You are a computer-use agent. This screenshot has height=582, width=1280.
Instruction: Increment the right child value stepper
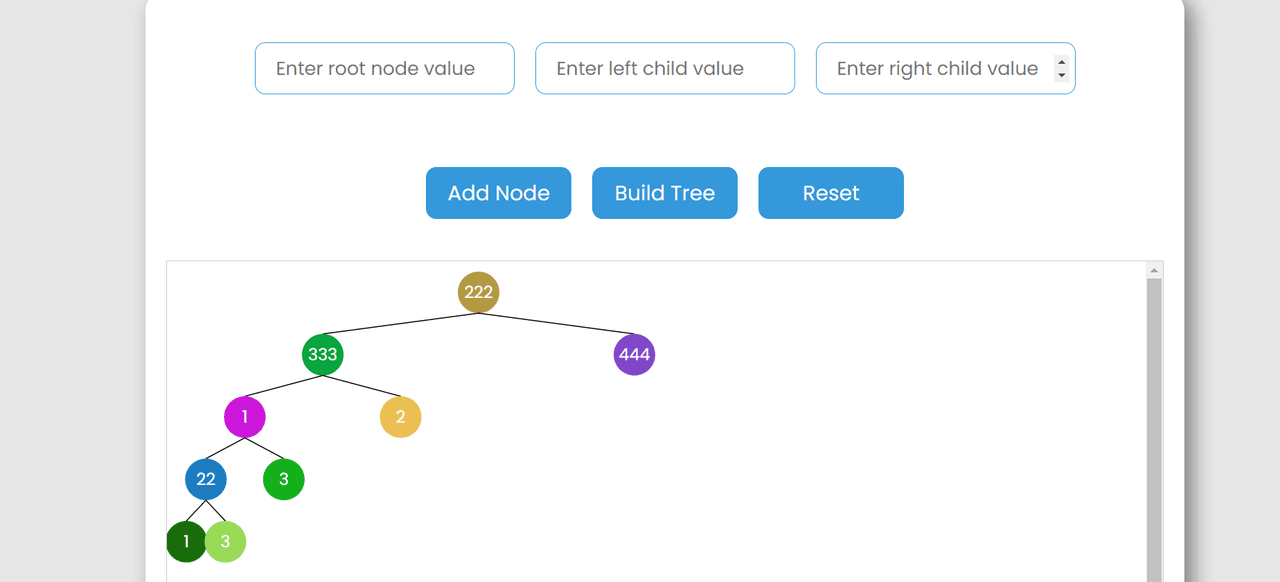pyautogui.click(x=1062, y=62)
